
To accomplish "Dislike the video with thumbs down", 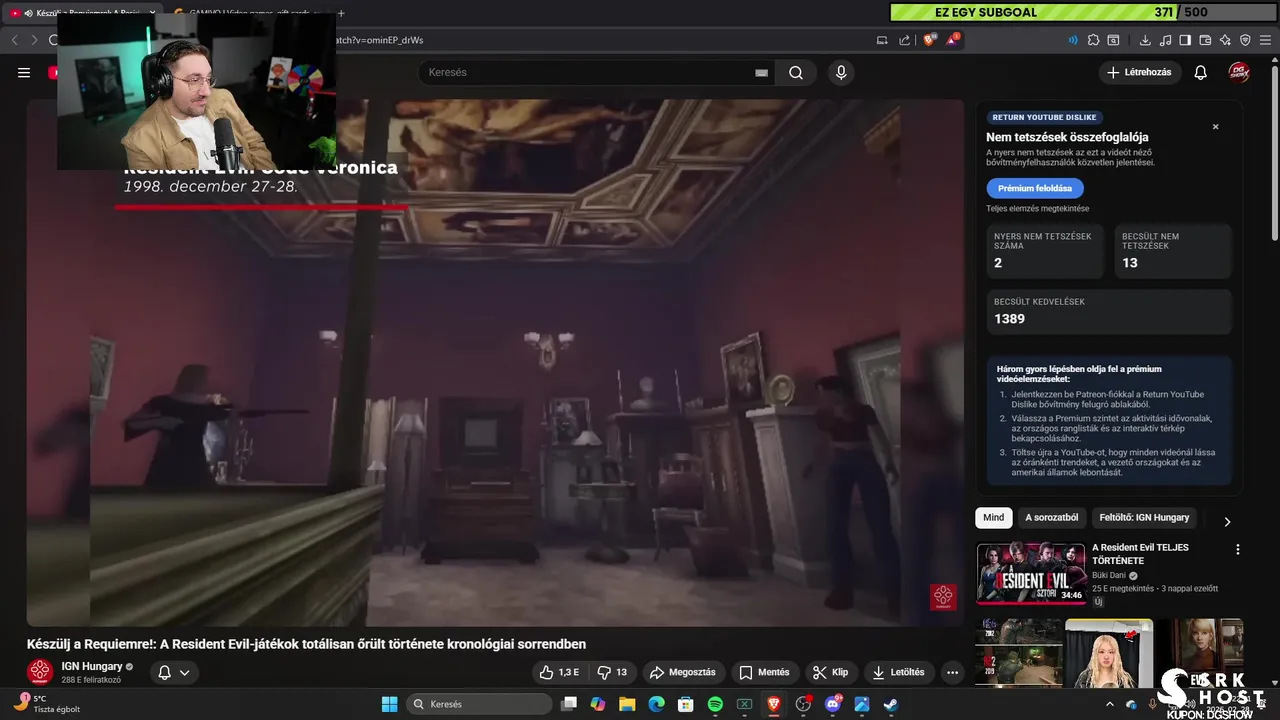I will tap(612, 672).
